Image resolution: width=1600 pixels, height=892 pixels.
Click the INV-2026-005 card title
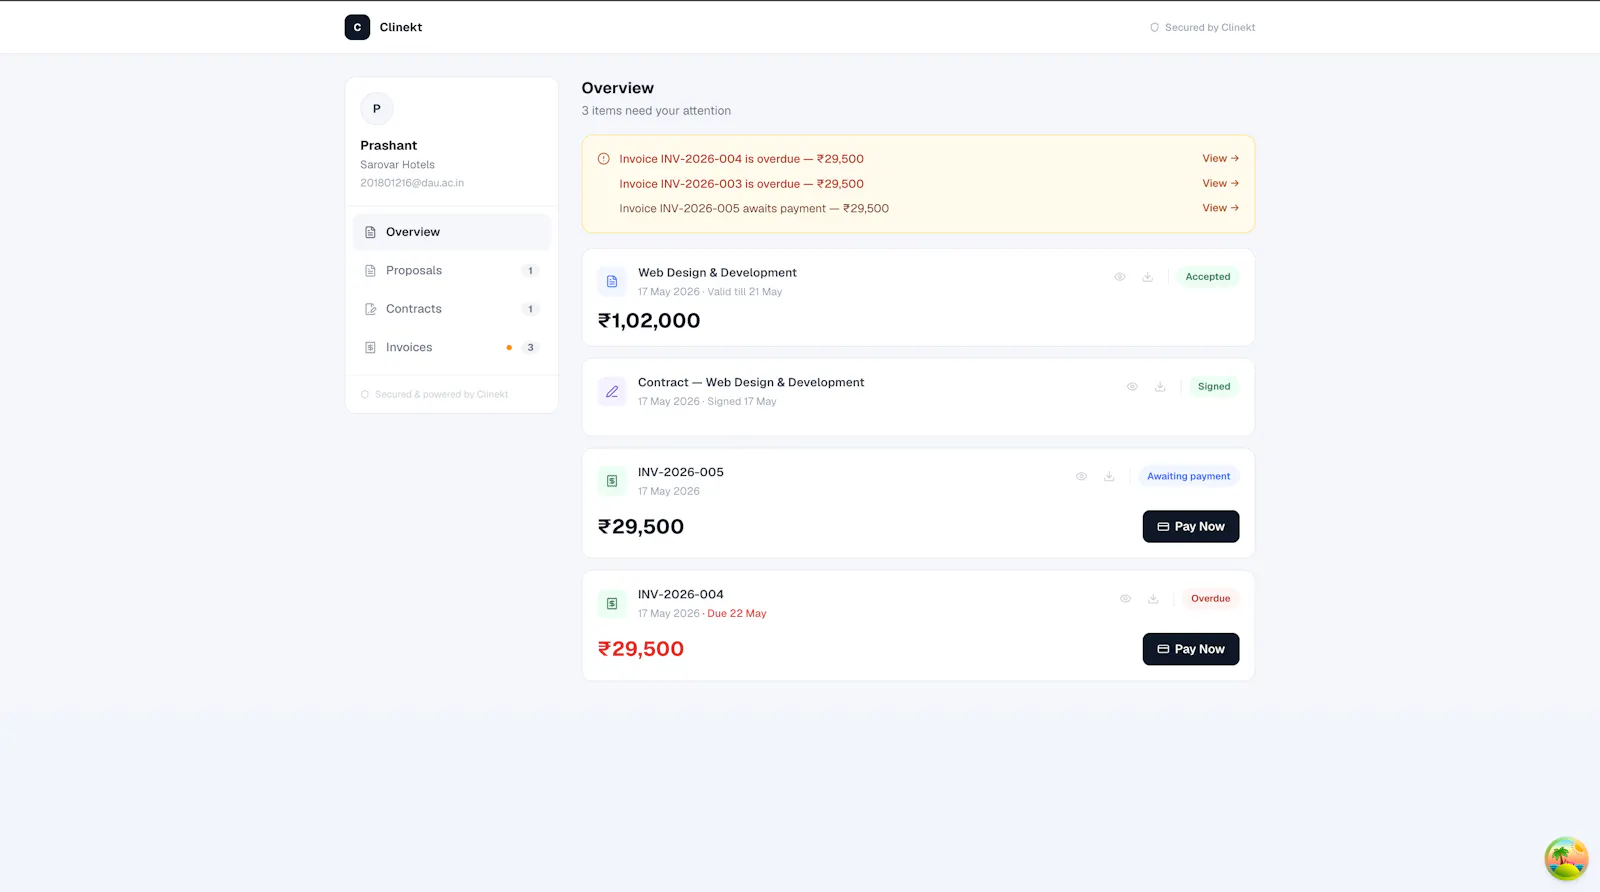point(681,473)
